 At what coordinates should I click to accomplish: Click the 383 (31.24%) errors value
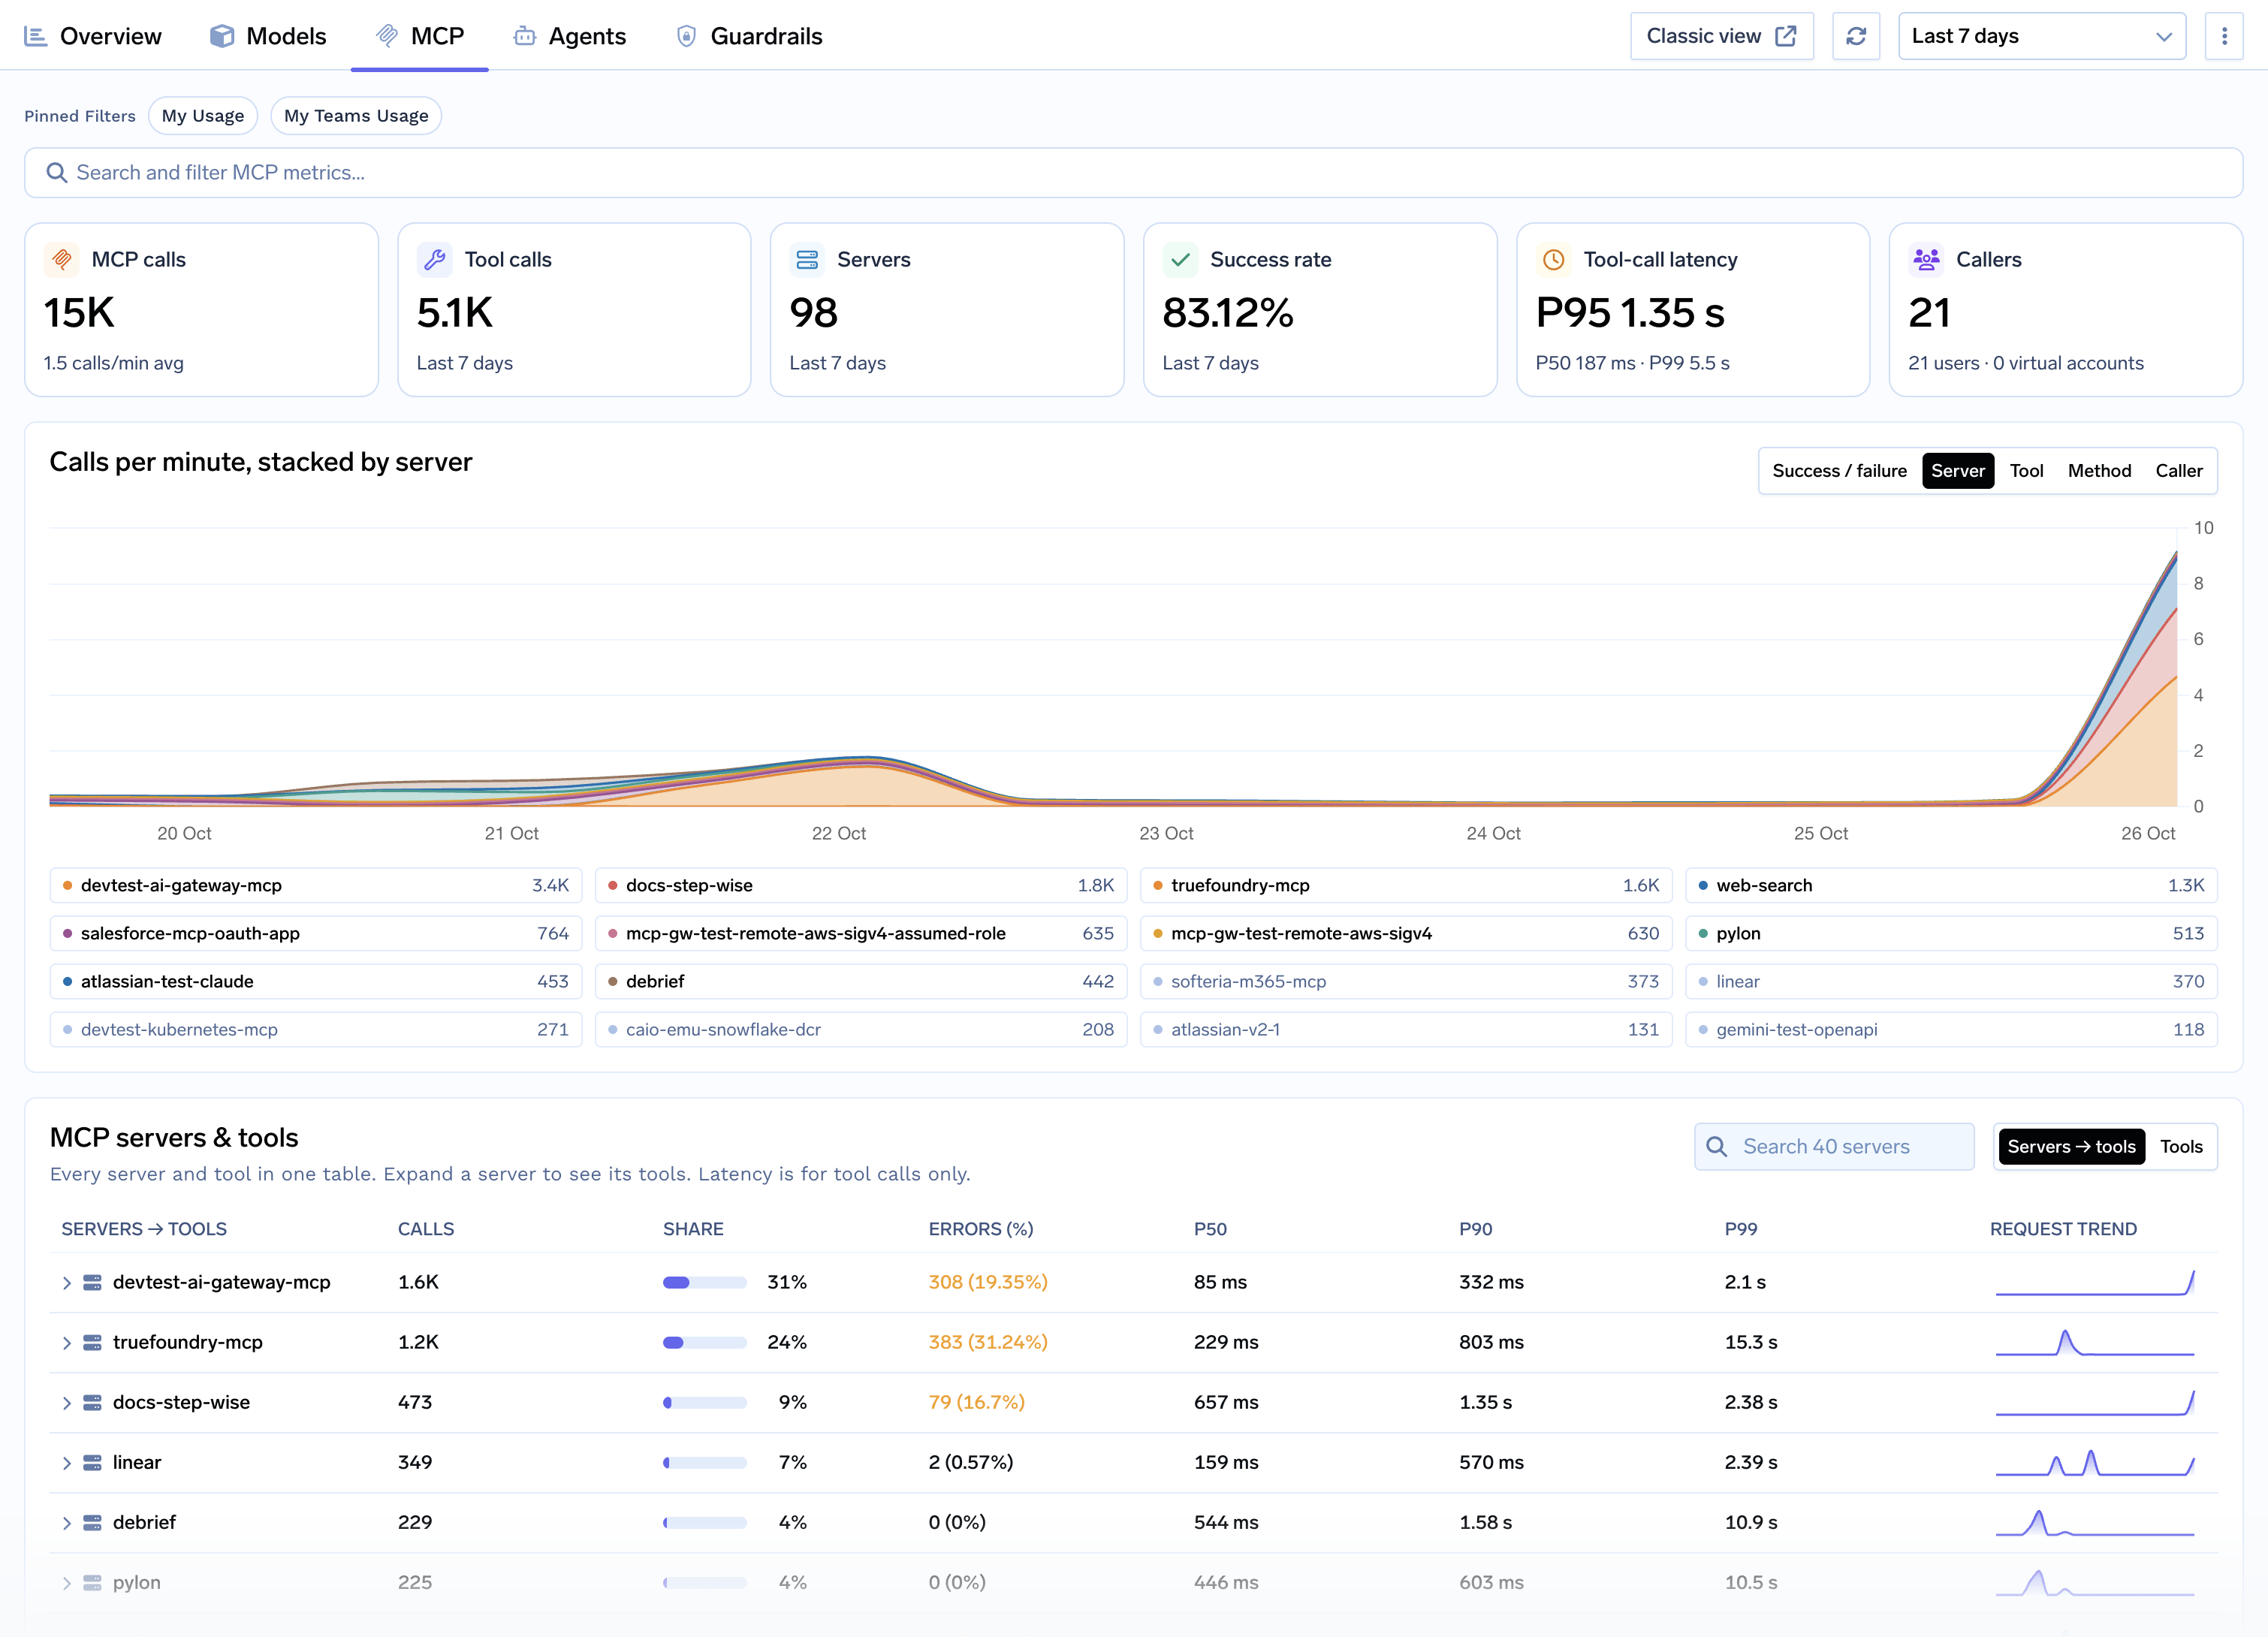point(988,1342)
